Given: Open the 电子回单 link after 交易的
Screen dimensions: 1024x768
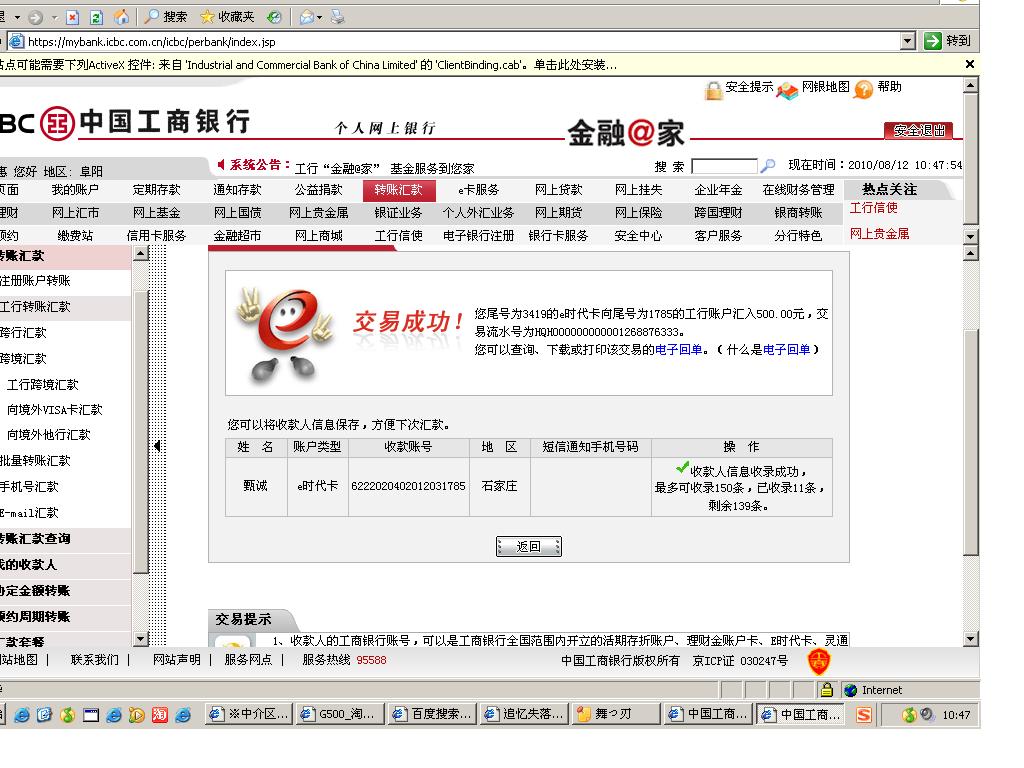Looking at the screenshot, I should point(679,350).
